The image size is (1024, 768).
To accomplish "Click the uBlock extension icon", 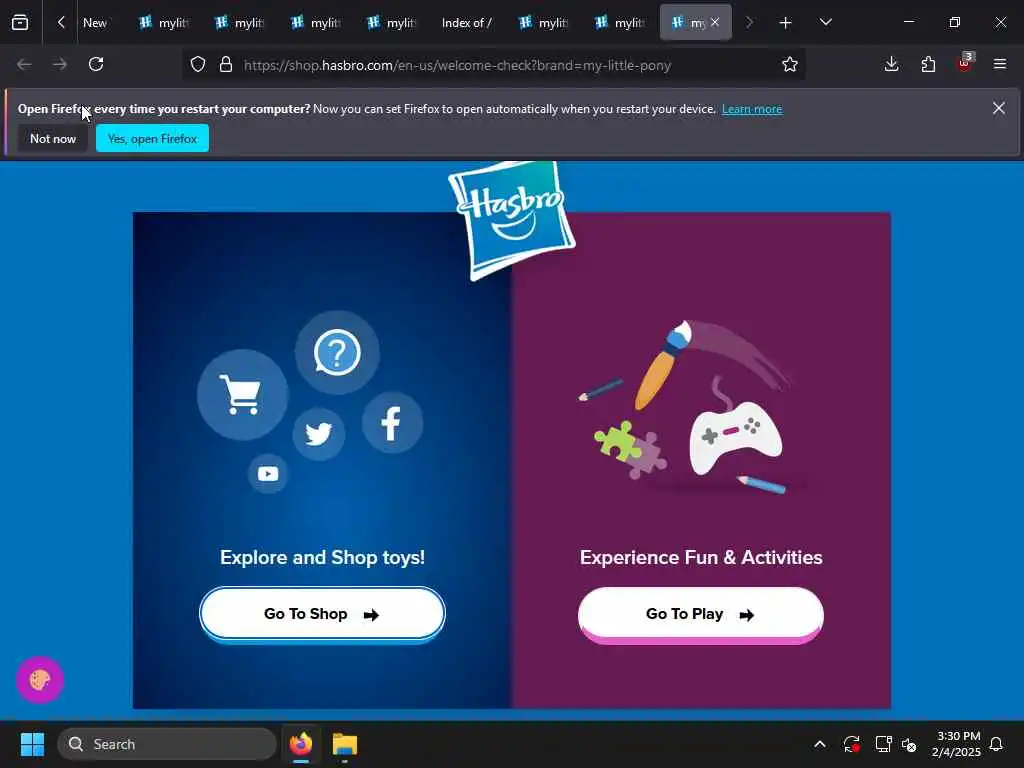I will [x=965, y=63].
